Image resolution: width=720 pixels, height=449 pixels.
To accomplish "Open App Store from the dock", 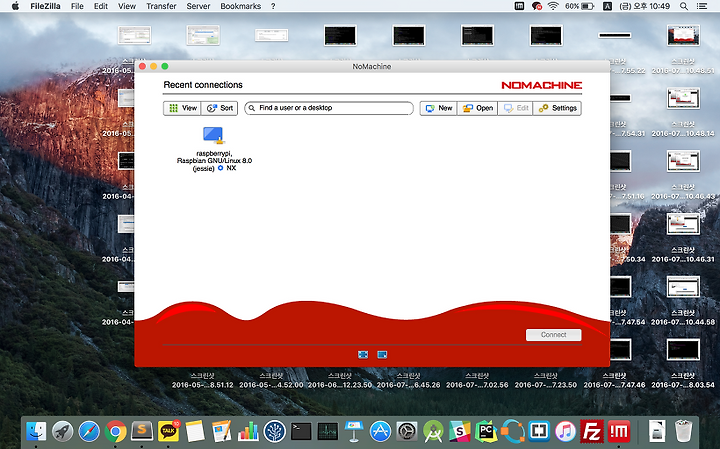I will [381, 432].
